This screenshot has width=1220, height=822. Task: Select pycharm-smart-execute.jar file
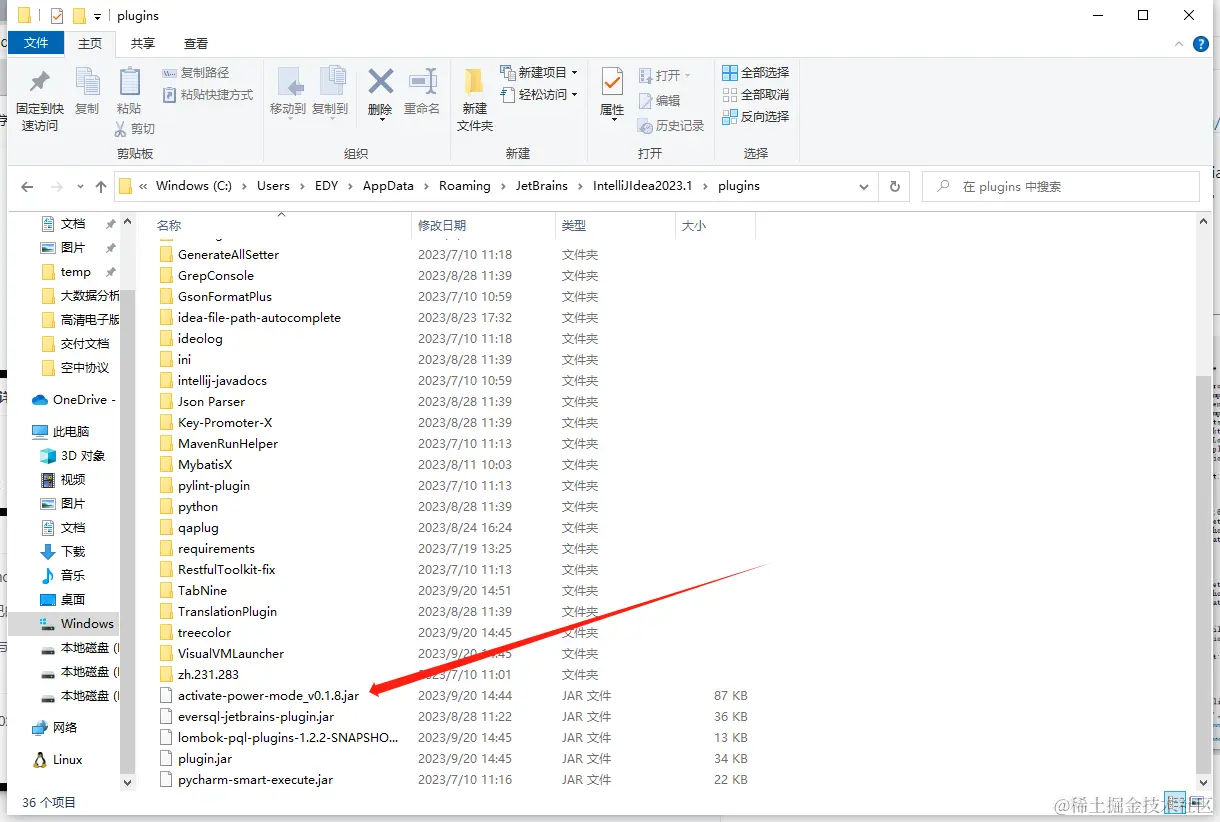point(255,779)
